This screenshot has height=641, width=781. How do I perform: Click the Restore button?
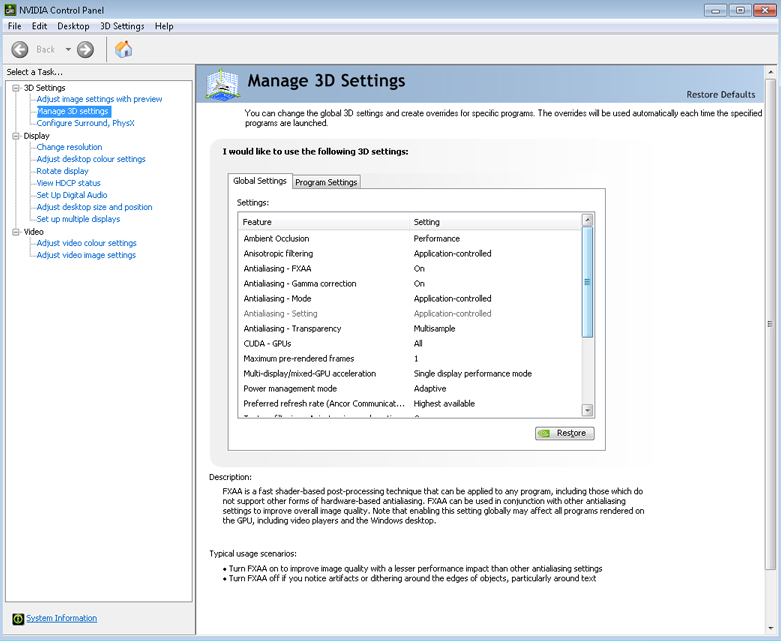(x=565, y=433)
